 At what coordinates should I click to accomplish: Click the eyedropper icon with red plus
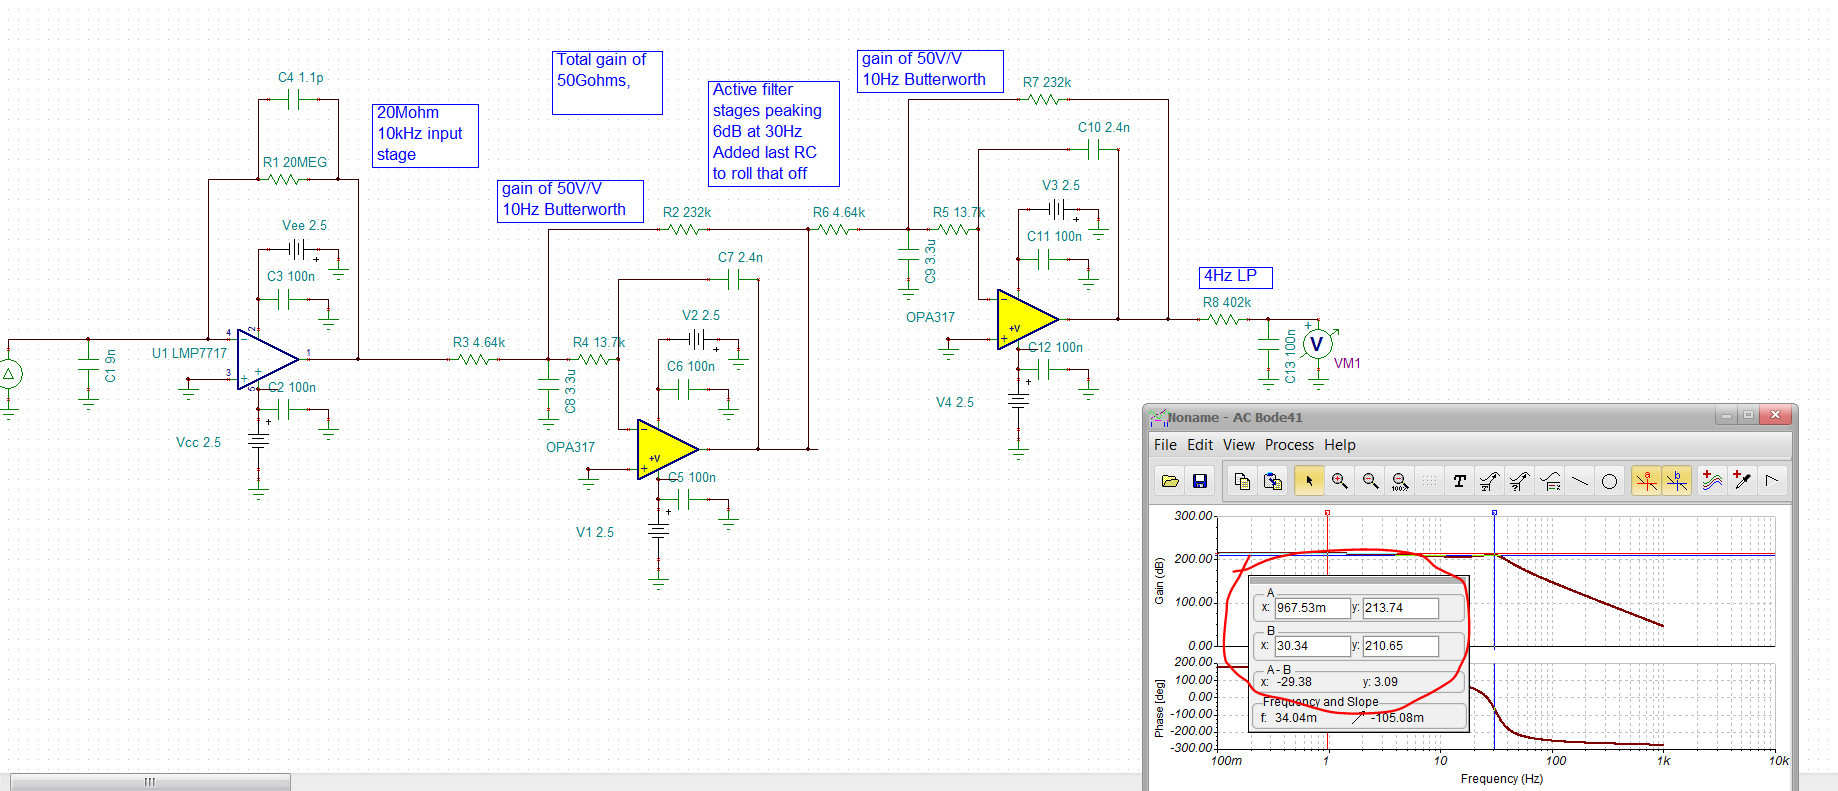[1742, 481]
